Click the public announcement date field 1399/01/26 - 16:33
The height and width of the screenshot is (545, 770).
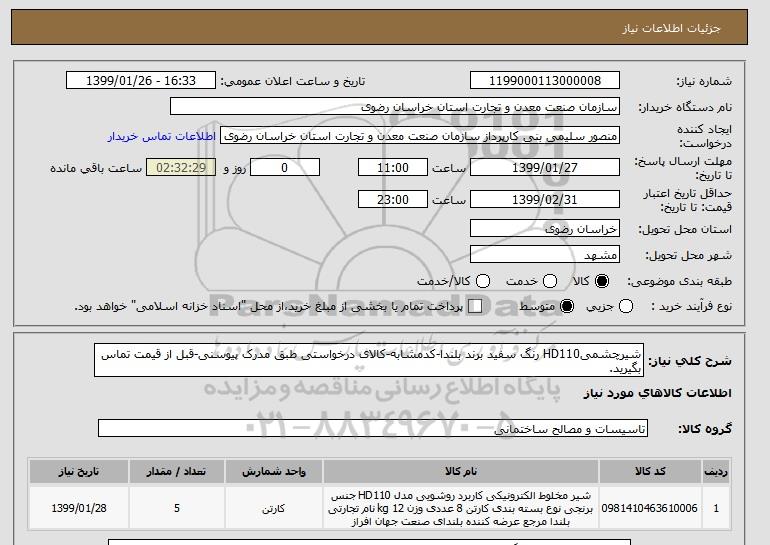(x=141, y=81)
